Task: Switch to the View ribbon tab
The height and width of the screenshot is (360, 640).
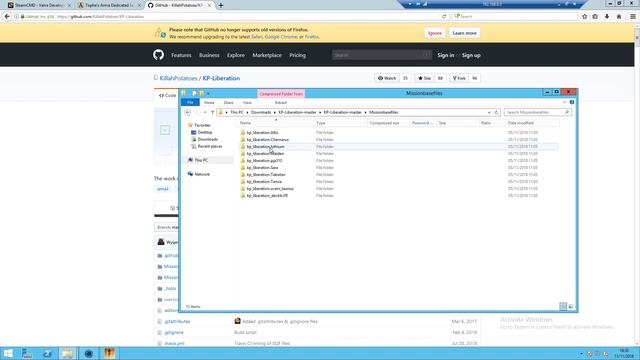Action: 247,102
